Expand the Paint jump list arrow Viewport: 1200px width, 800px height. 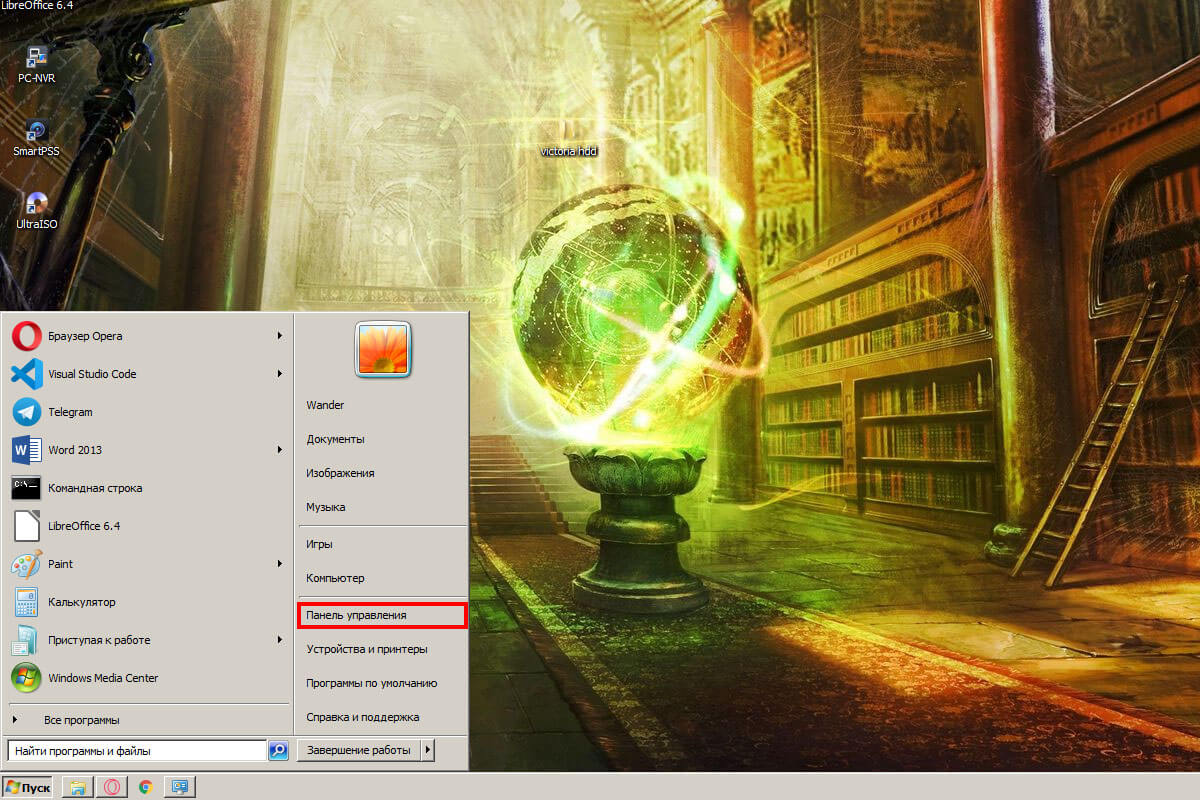tap(280, 564)
